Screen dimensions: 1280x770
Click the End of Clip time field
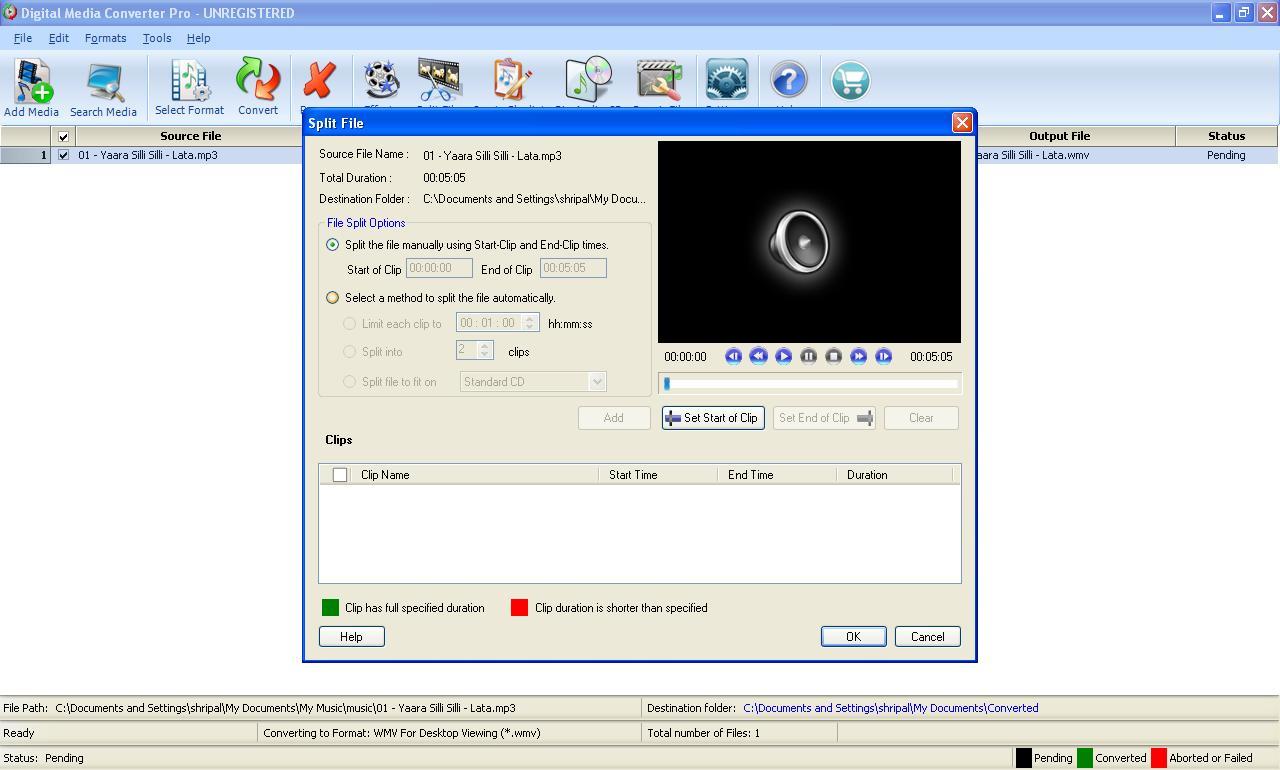[x=573, y=268]
